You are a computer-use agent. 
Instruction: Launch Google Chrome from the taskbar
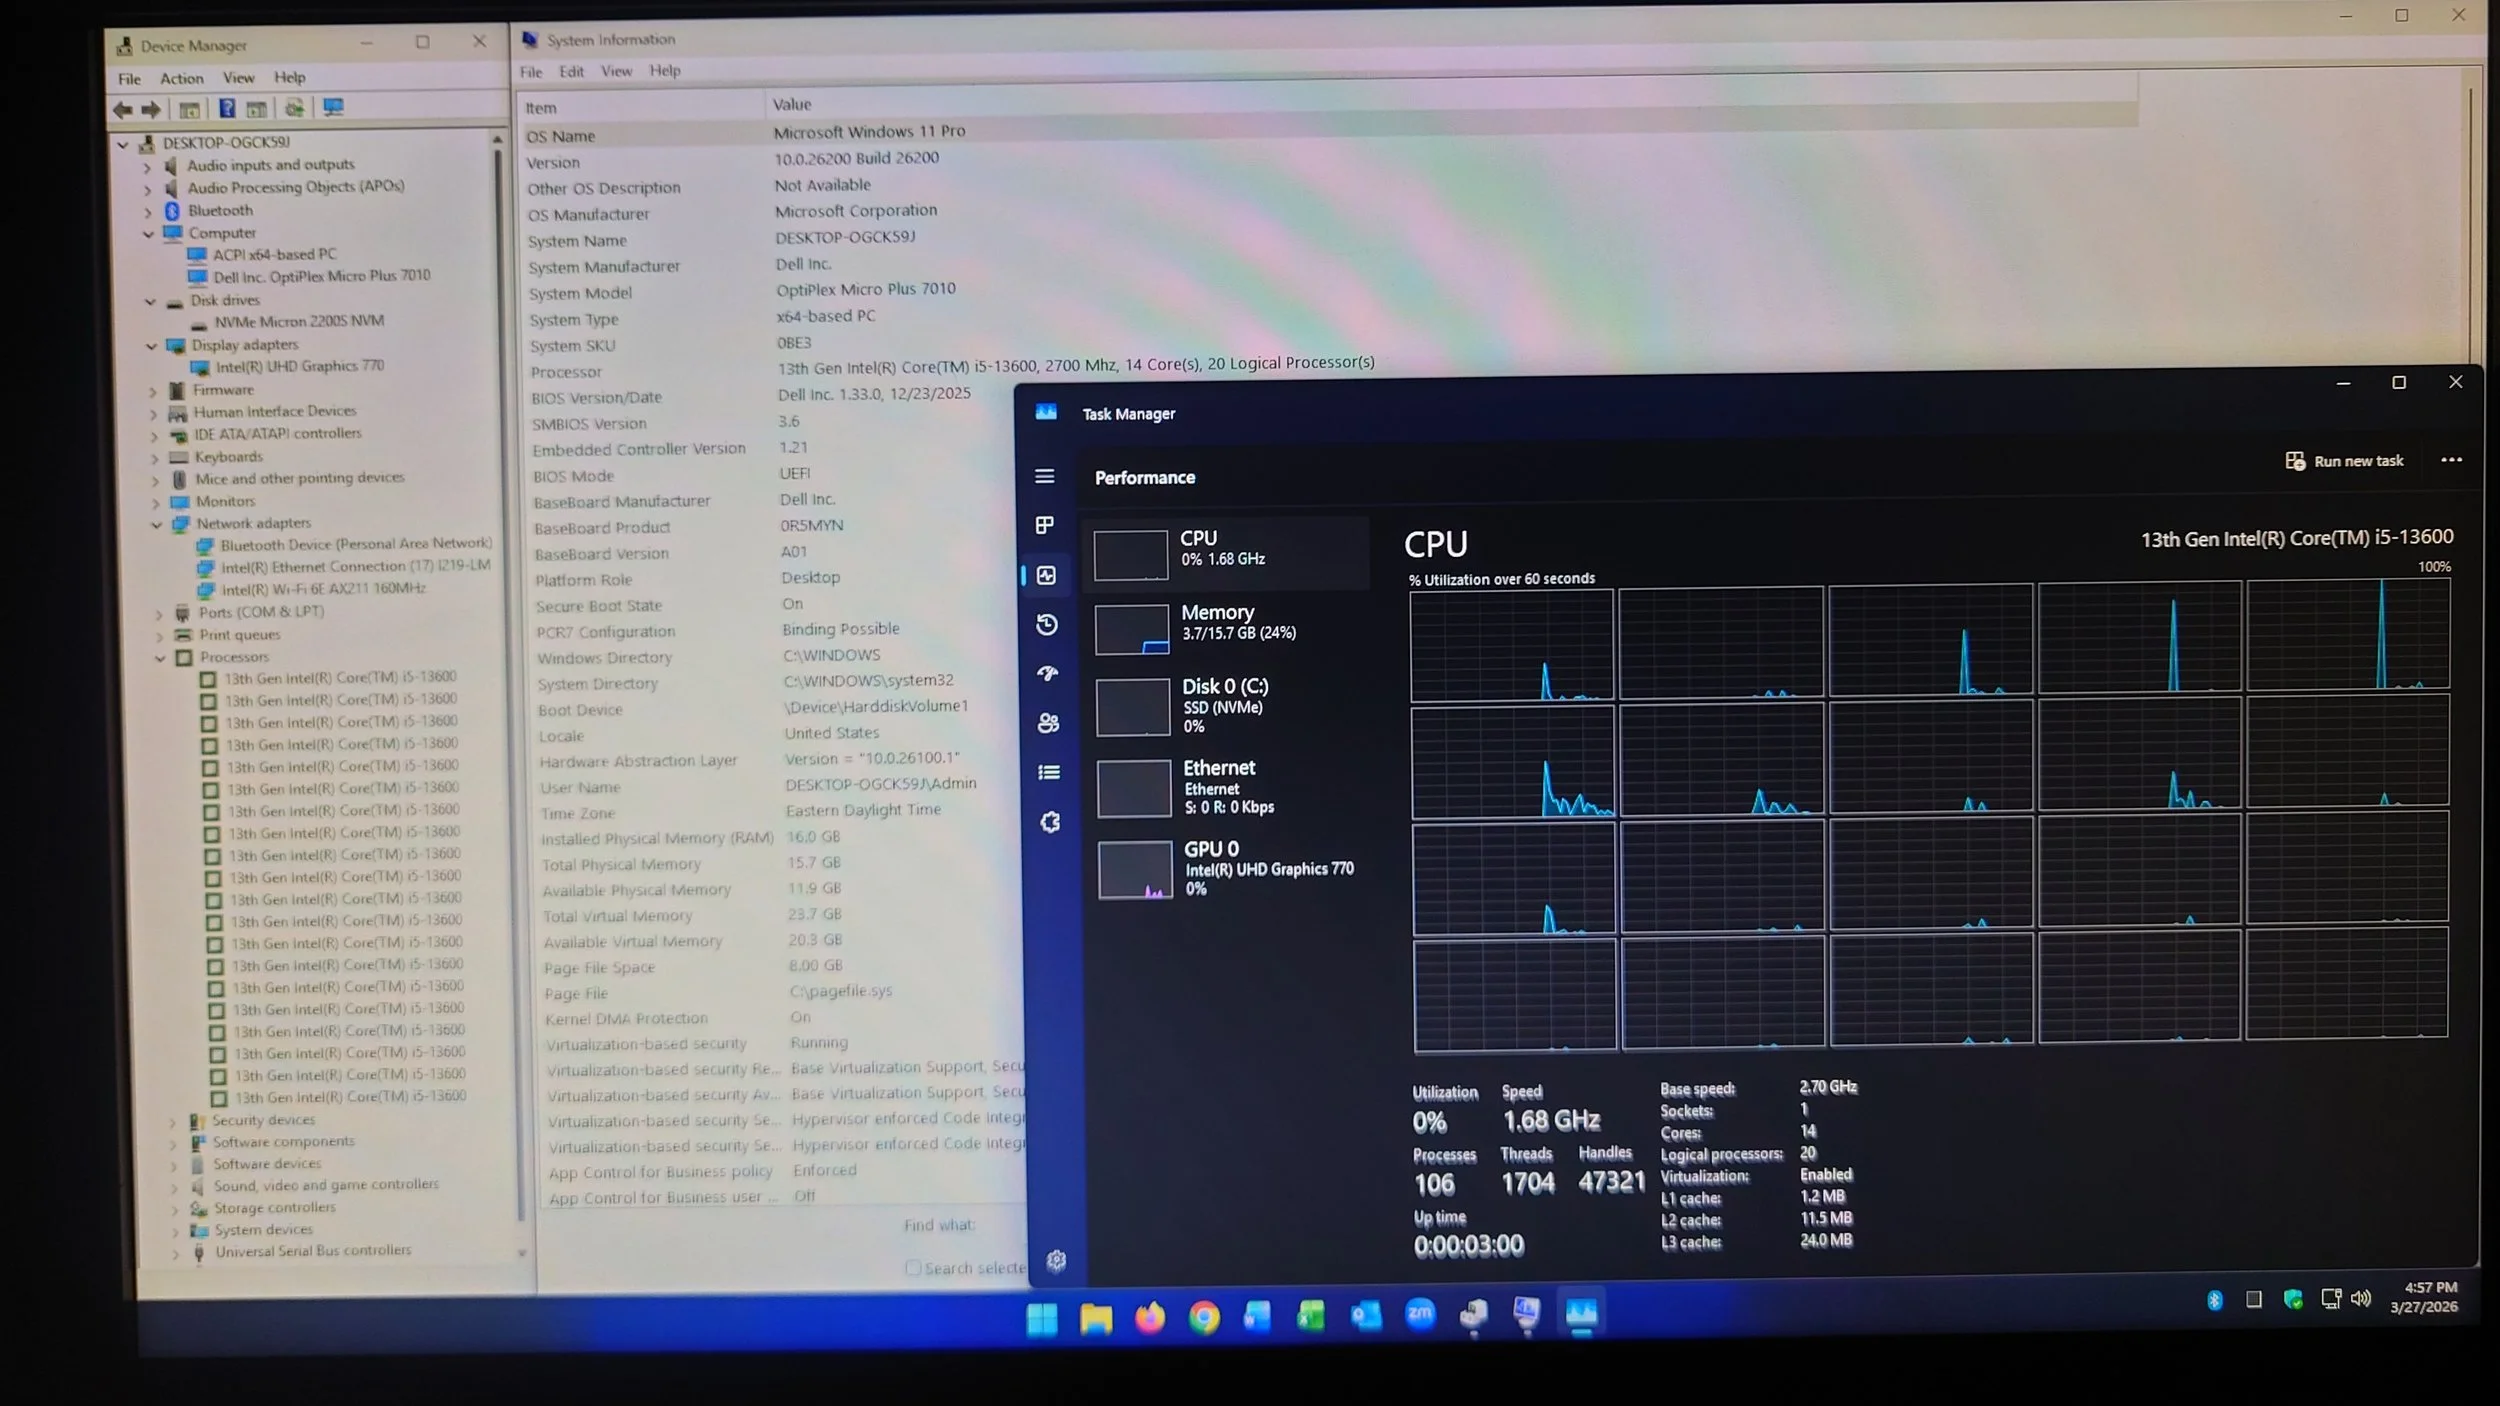coord(1204,1318)
